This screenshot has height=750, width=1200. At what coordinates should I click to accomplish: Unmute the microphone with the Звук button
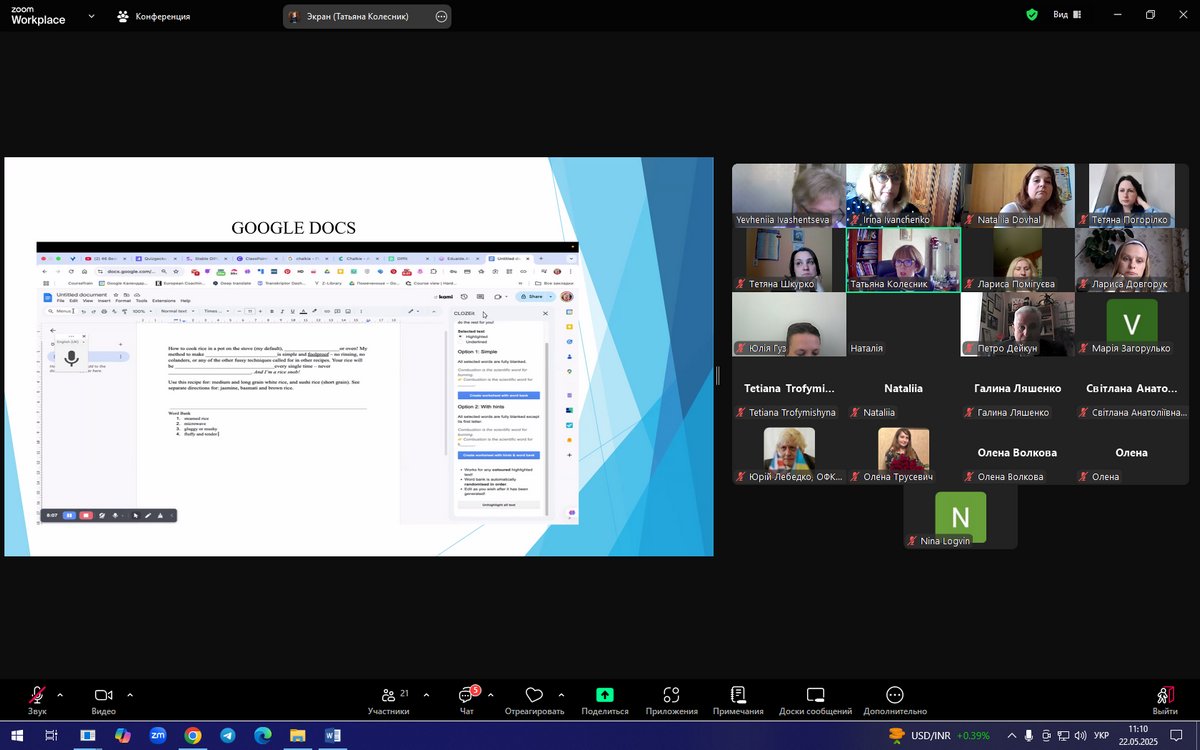pyautogui.click(x=37, y=700)
